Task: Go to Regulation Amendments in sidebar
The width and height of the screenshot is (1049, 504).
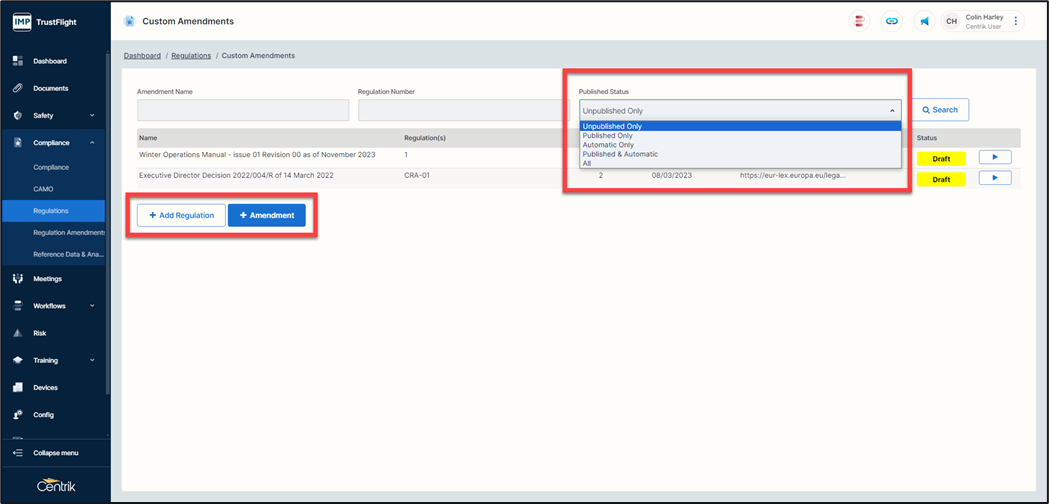Action: pos(68,232)
